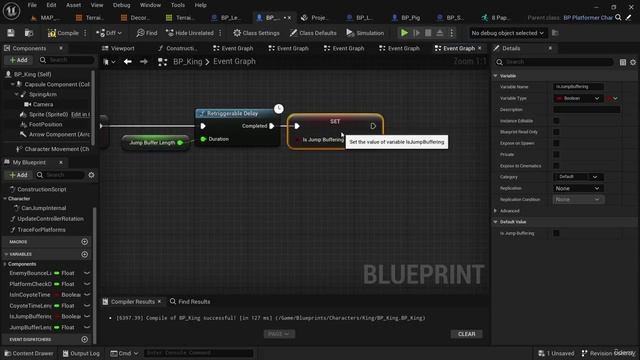Viewport: 640px width, 360px height.
Task: Open My Blueprint settings gear
Action: pyautogui.click(x=91, y=175)
